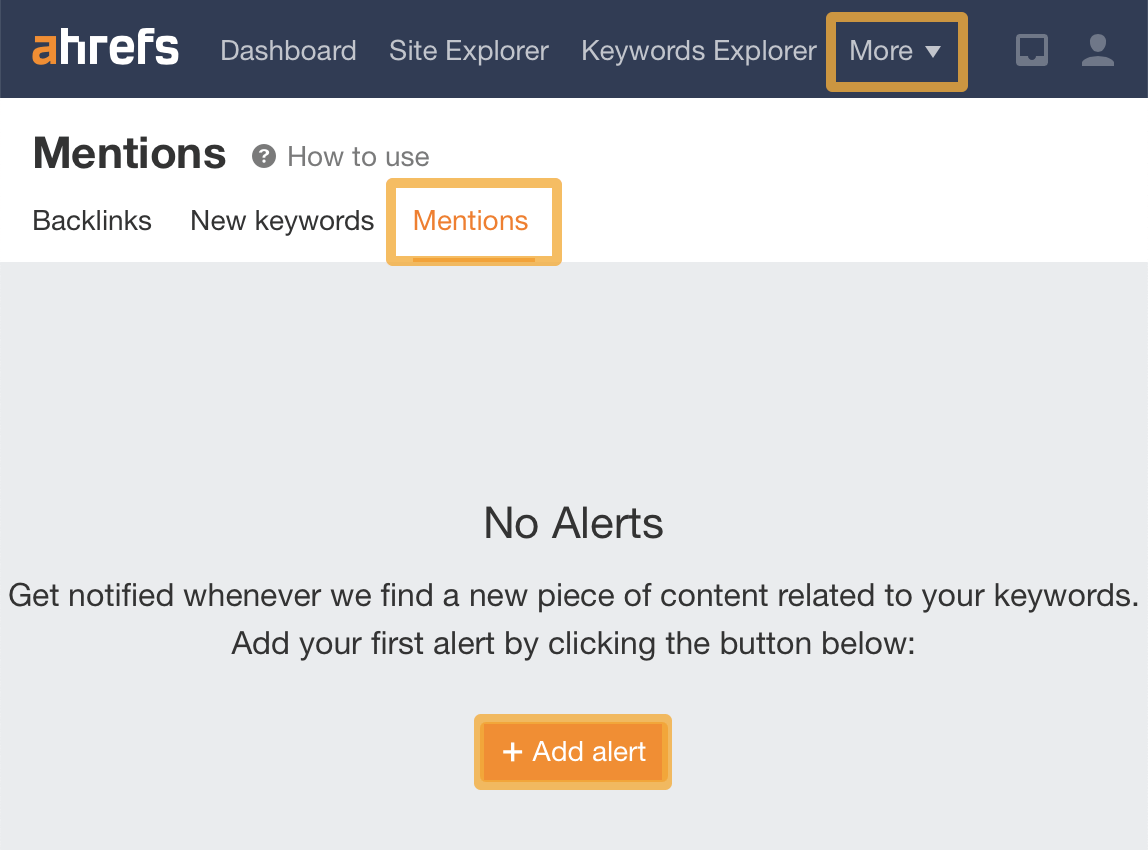Open the Dashboard from the navbar
Image resolution: width=1148 pixels, height=850 pixels.
[288, 50]
